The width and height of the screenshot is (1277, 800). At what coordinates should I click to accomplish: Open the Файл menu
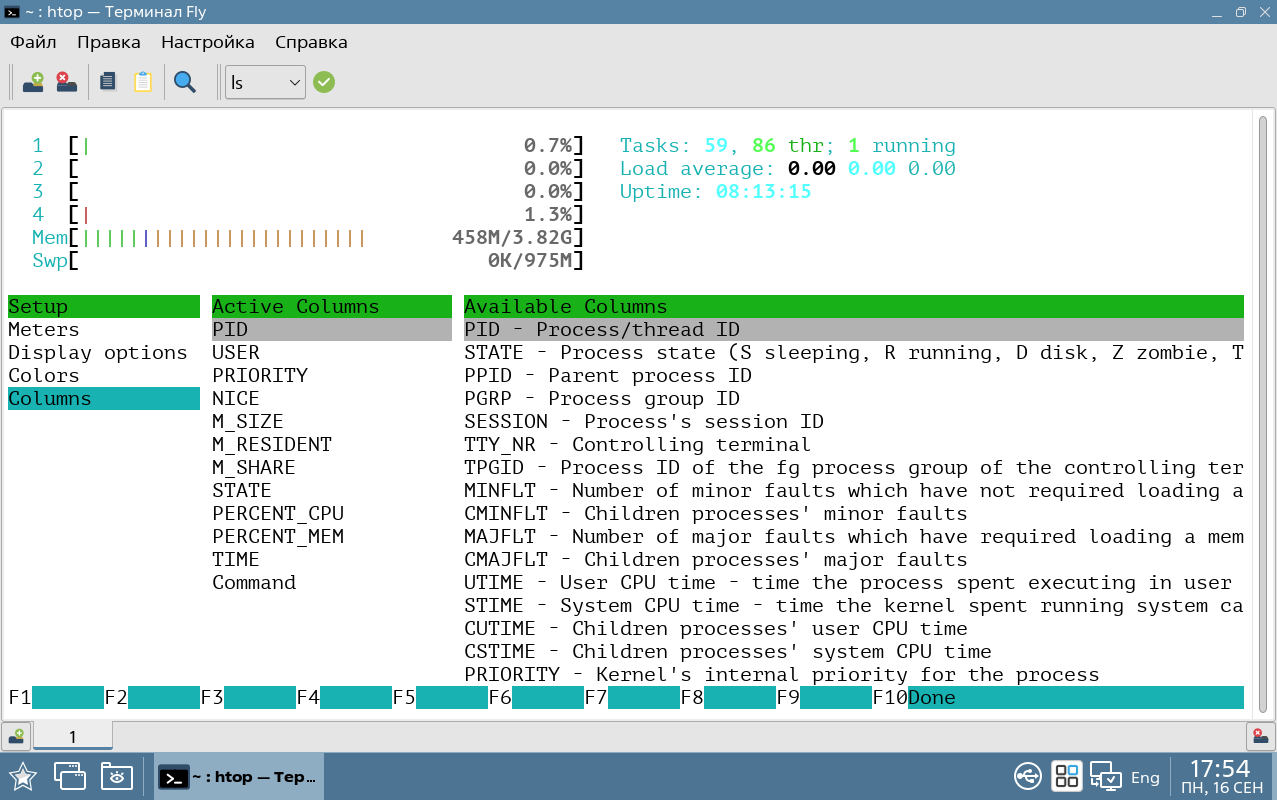(x=33, y=42)
